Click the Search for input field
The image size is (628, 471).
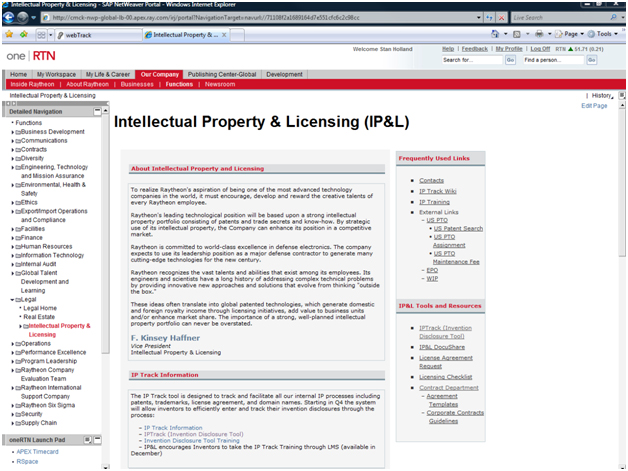pos(472,60)
